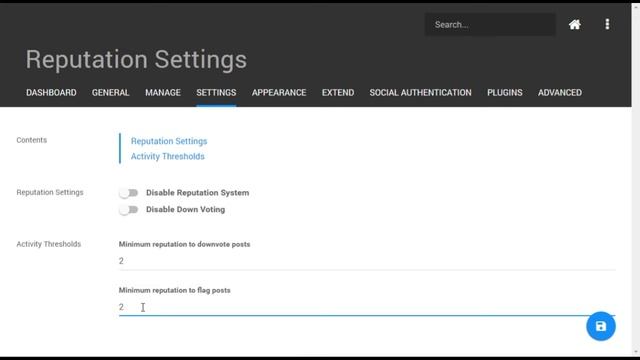
Task: Click the Disable Down Voting label
Action: pyautogui.click(x=185, y=209)
